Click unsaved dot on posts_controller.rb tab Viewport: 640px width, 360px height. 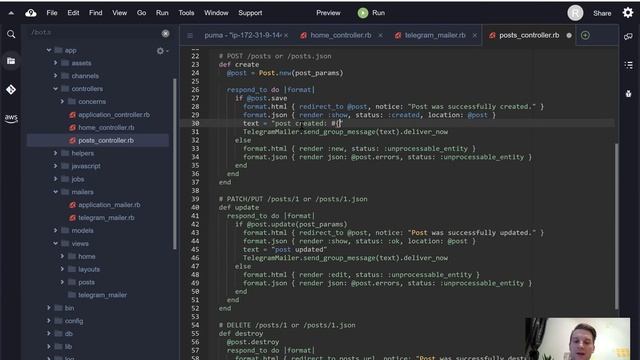pos(569,36)
